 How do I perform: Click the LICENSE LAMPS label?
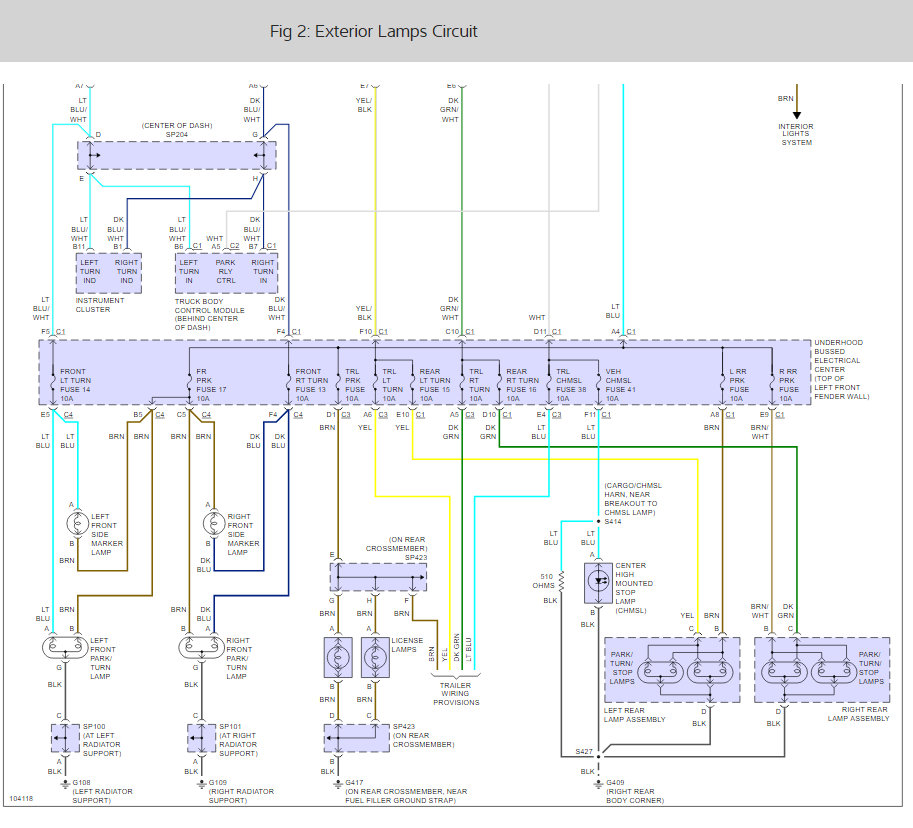click(407, 645)
